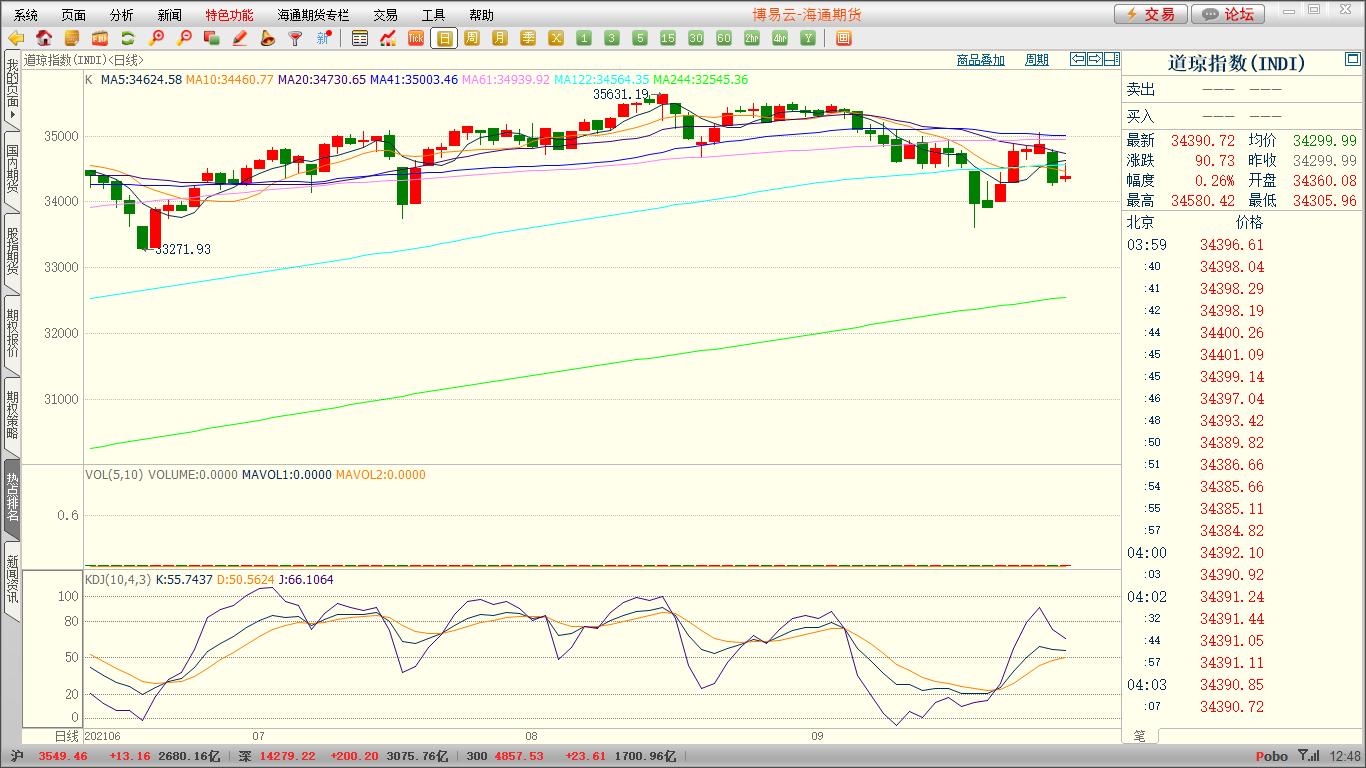Select the Y yearly period
1366x768 pixels.
[808, 38]
